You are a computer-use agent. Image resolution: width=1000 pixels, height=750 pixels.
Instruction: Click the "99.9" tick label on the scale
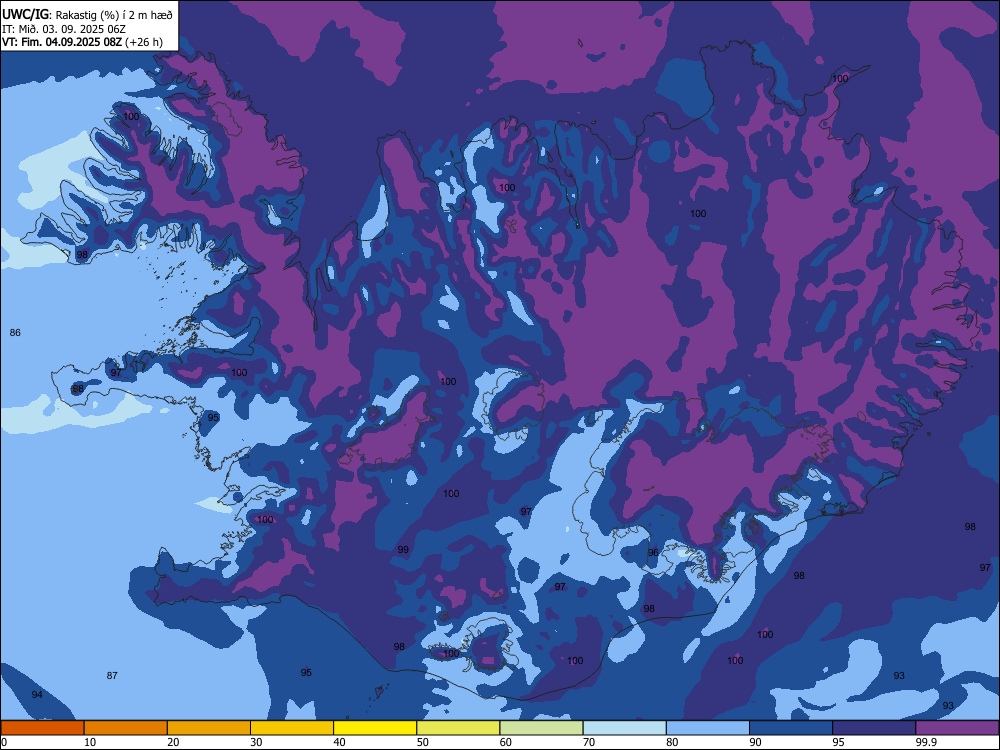[925, 742]
